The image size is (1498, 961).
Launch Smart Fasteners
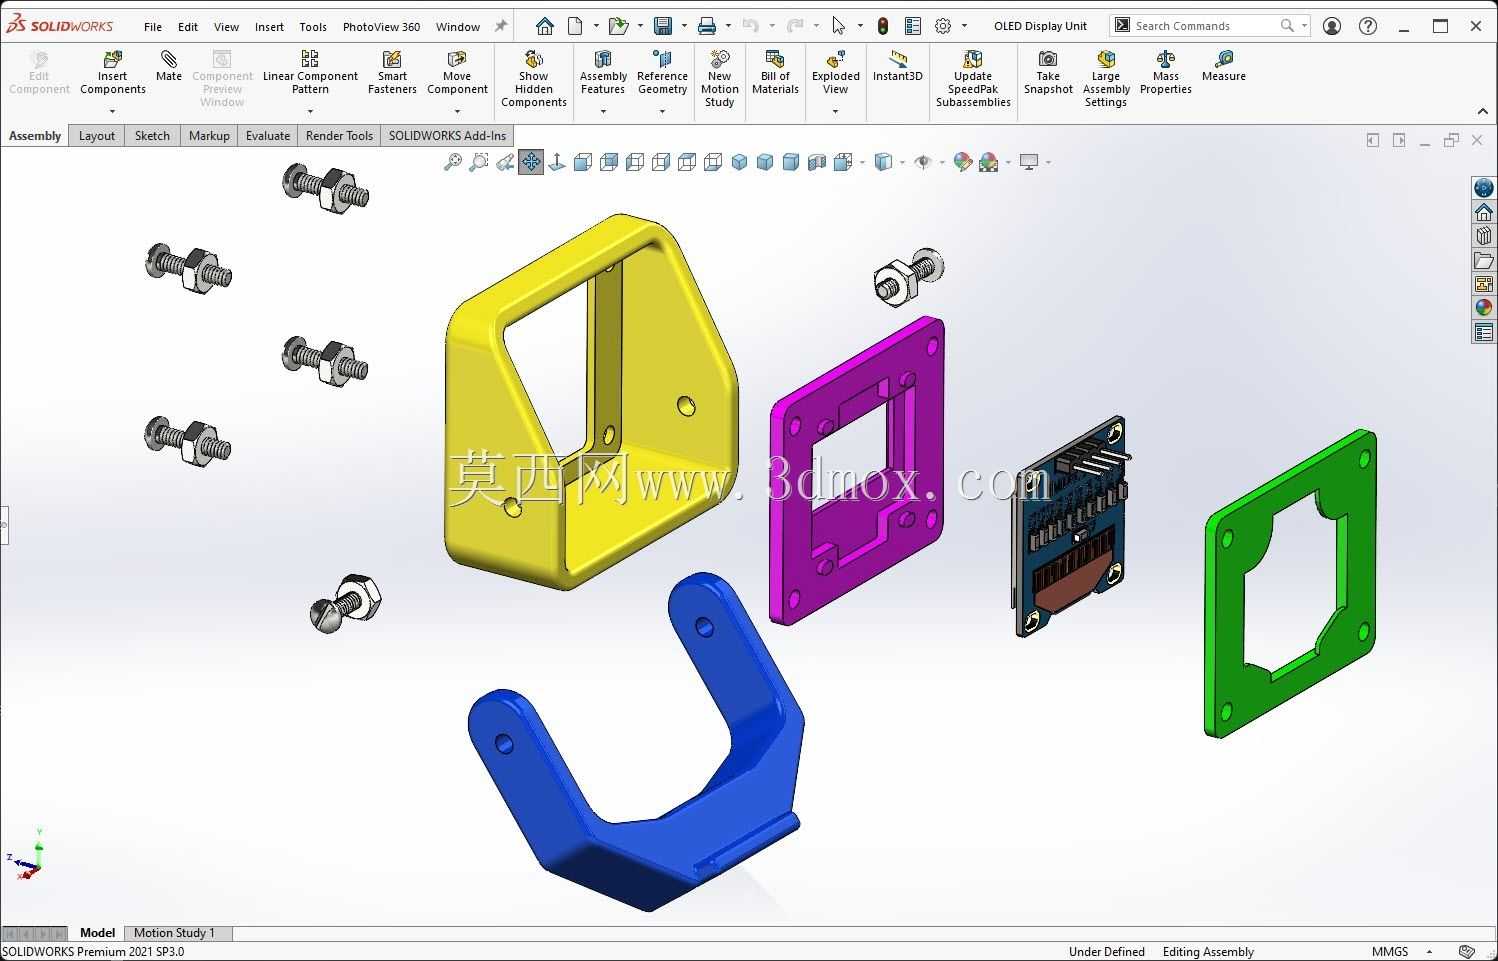coord(392,72)
